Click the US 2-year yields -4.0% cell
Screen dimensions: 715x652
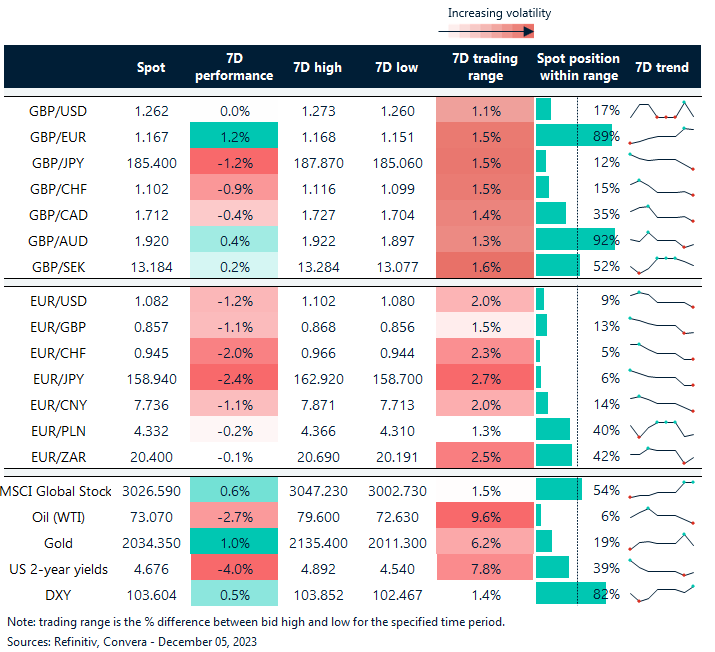pyautogui.click(x=232, y=567)
